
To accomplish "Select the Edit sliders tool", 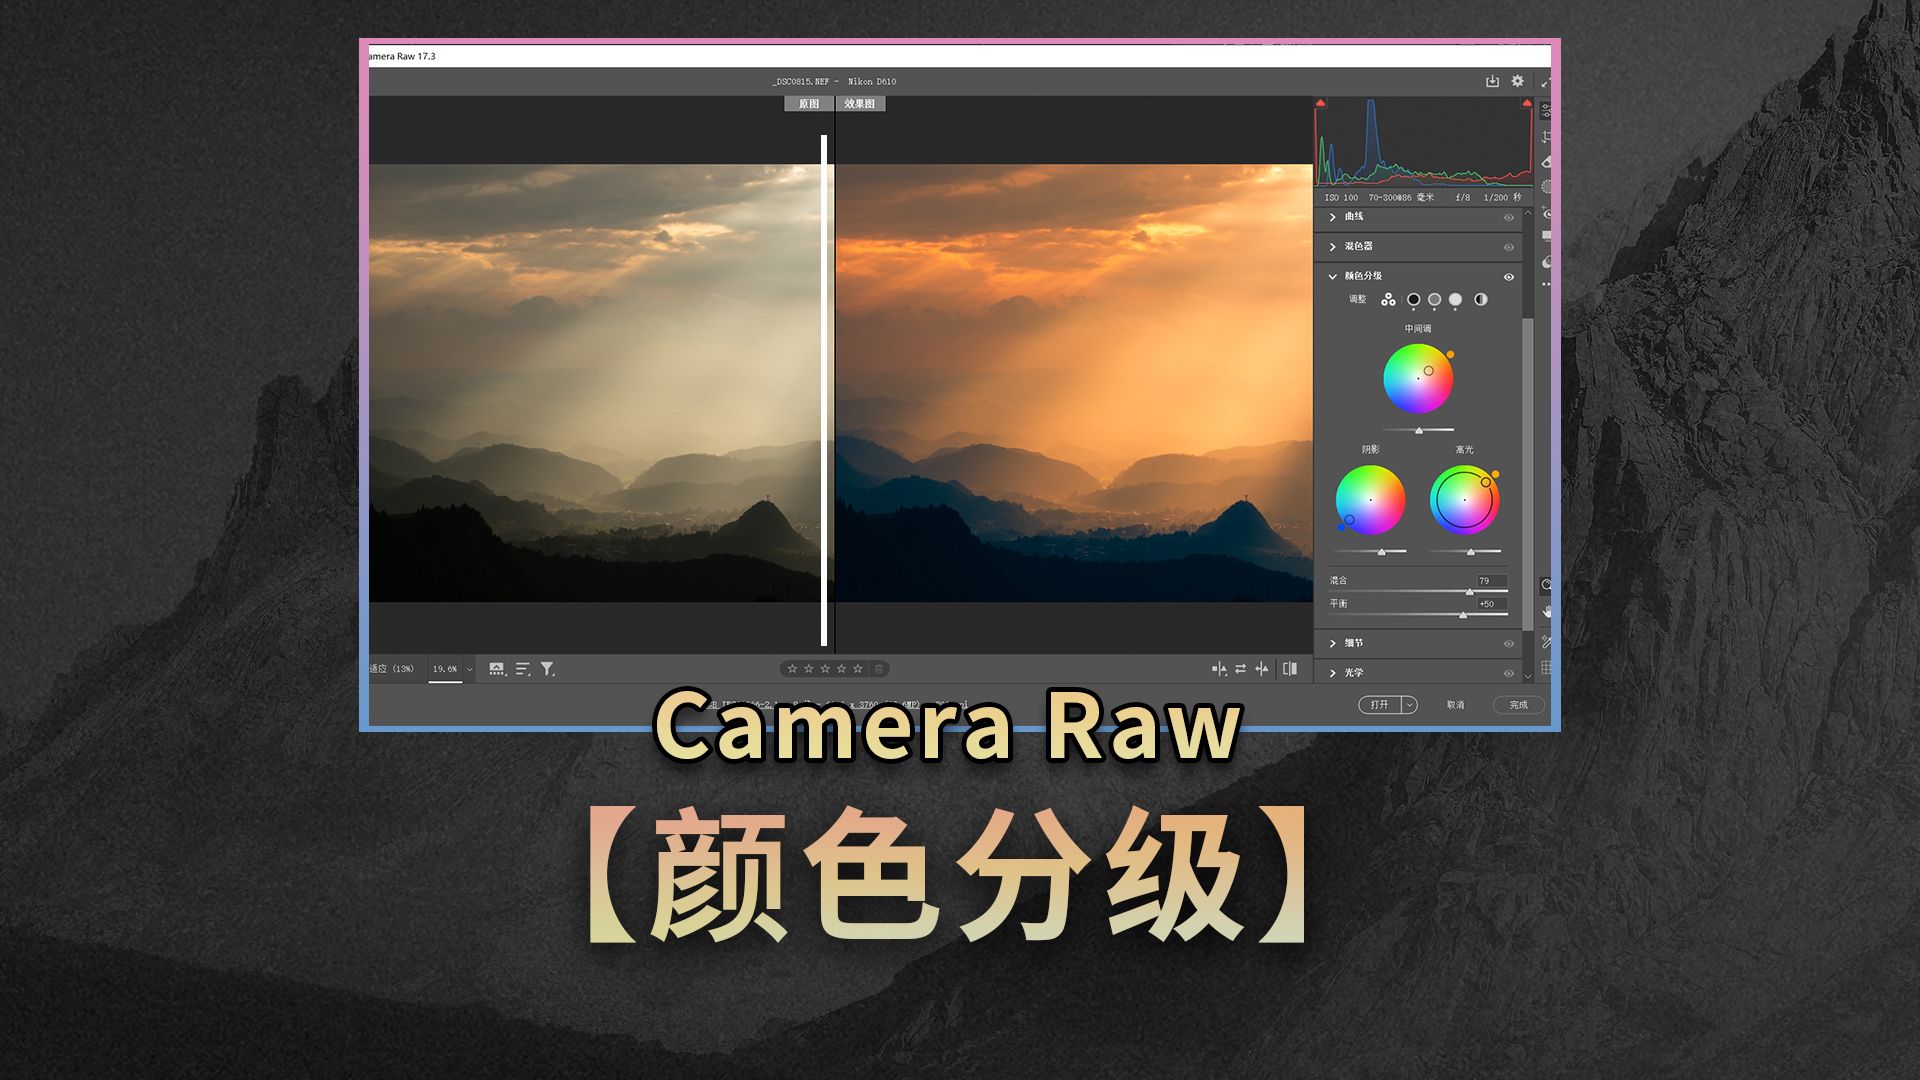I will click(1546, 110).
